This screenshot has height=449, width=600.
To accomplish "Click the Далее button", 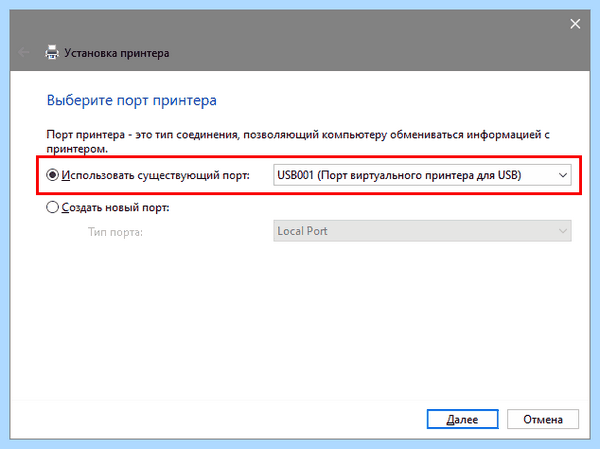I will click(462, 419).
